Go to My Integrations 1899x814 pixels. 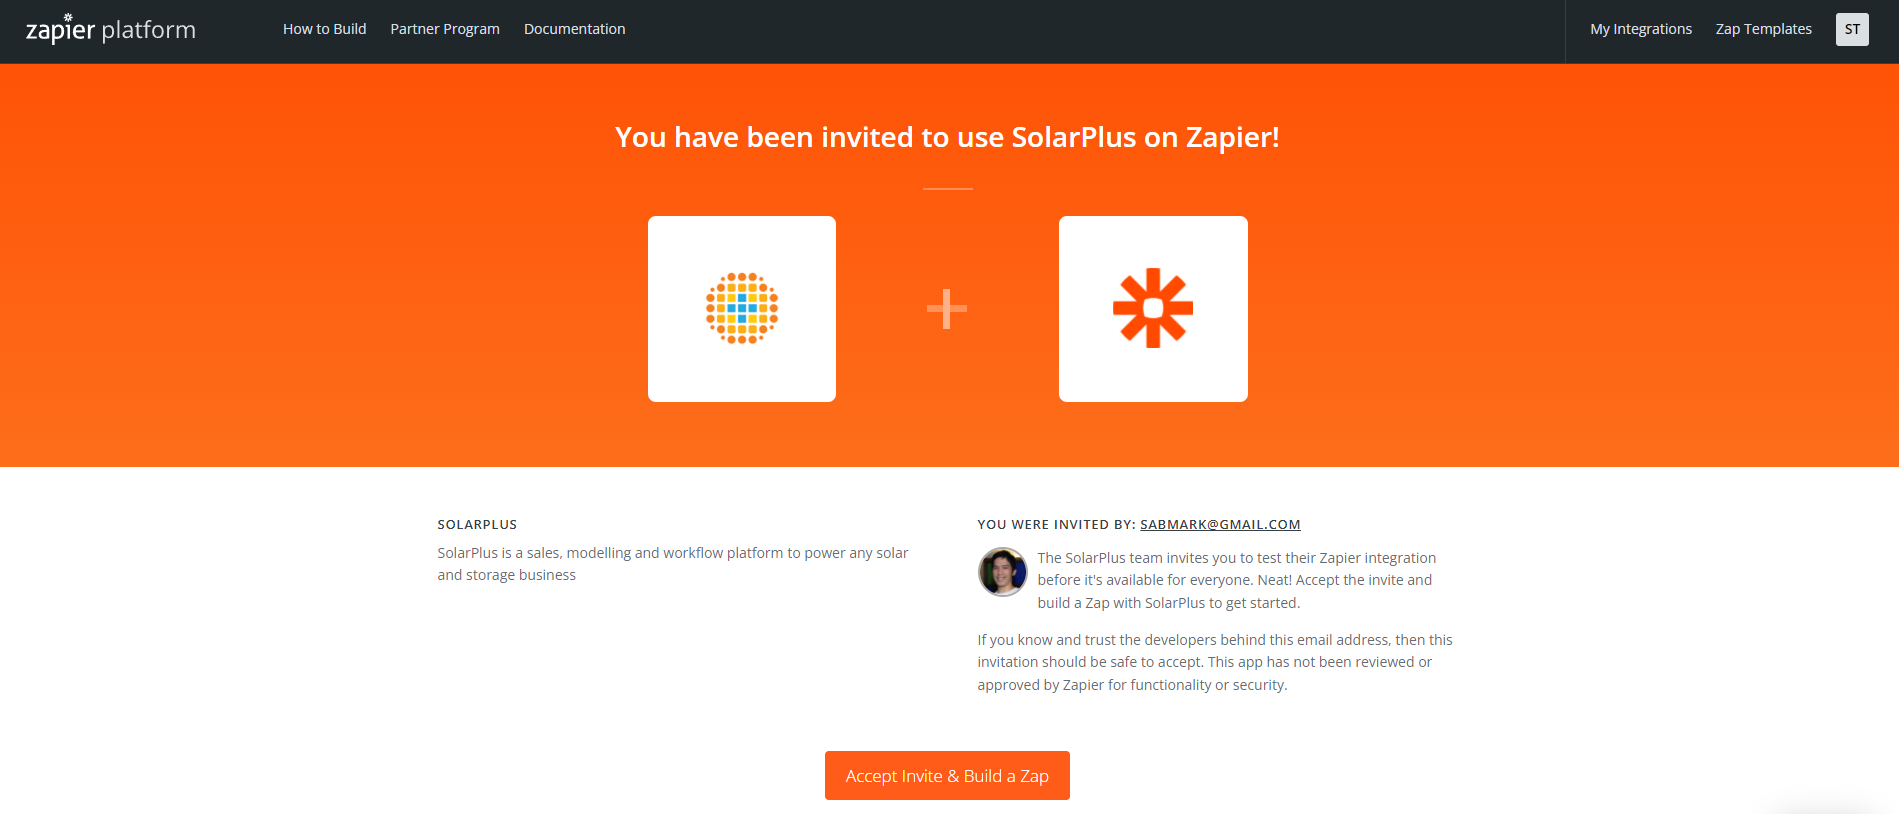[1641, 29]
